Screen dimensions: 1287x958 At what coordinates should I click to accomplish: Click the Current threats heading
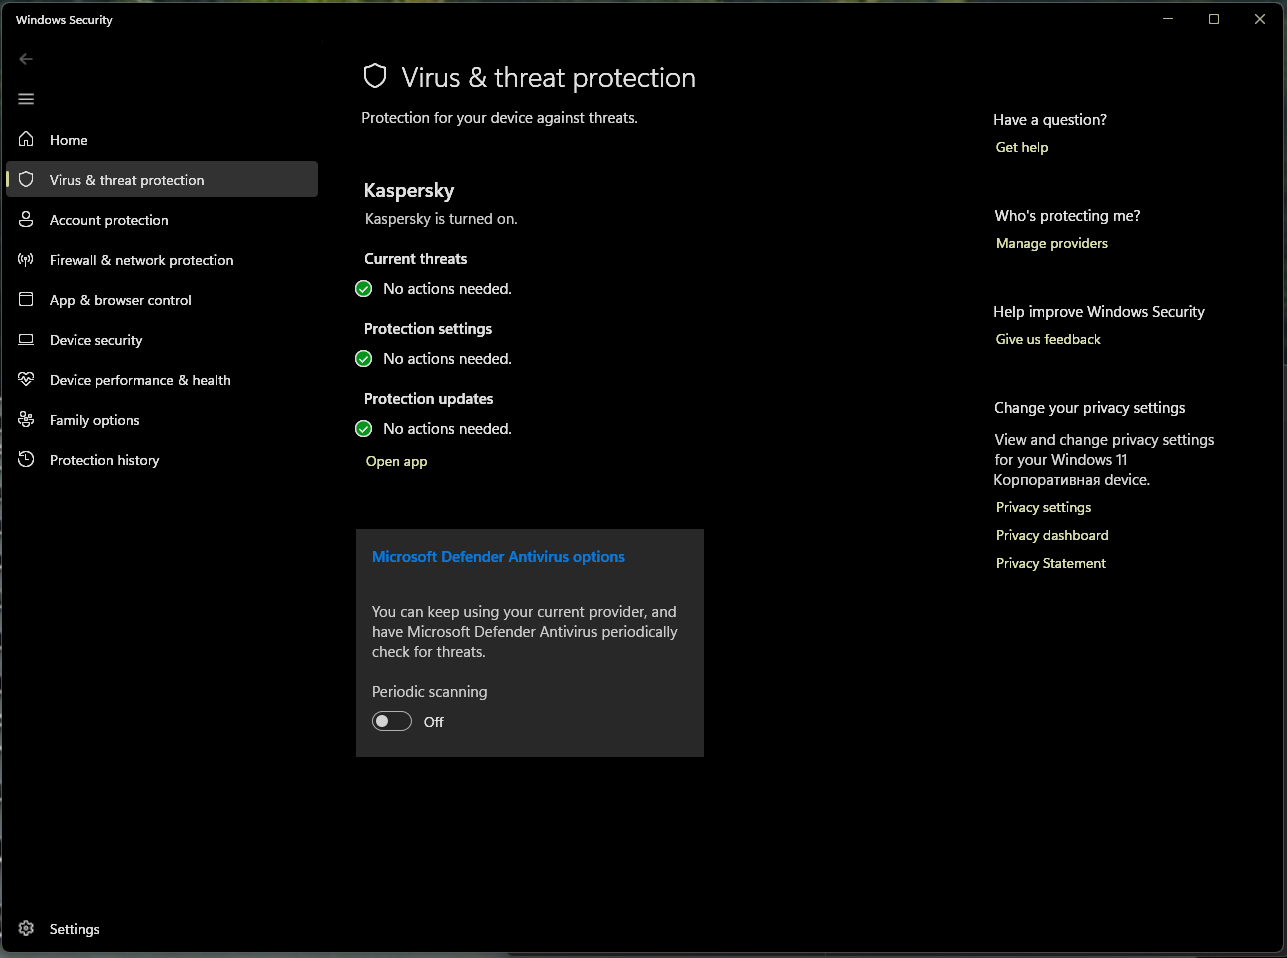416,259
